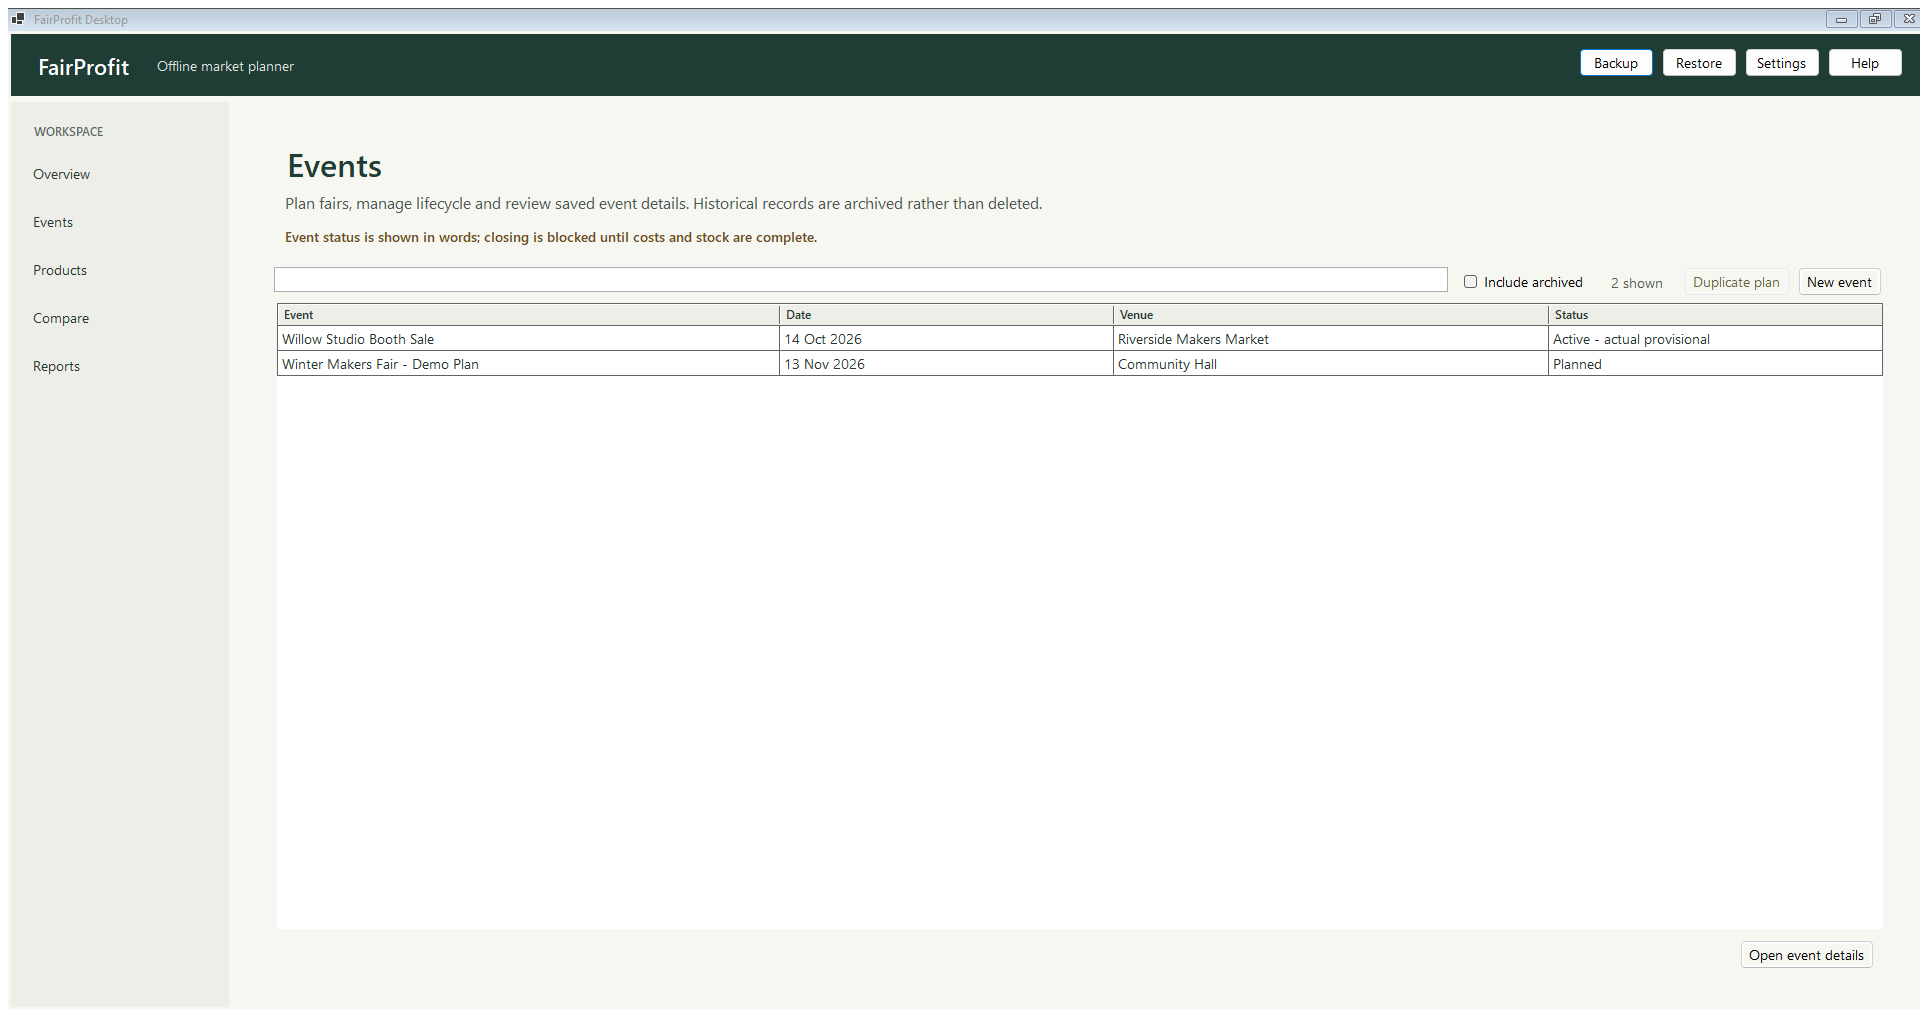Click the Duplicate plan button
The width and height of the screenshot is (1920, 1009).
[1736, 282]
